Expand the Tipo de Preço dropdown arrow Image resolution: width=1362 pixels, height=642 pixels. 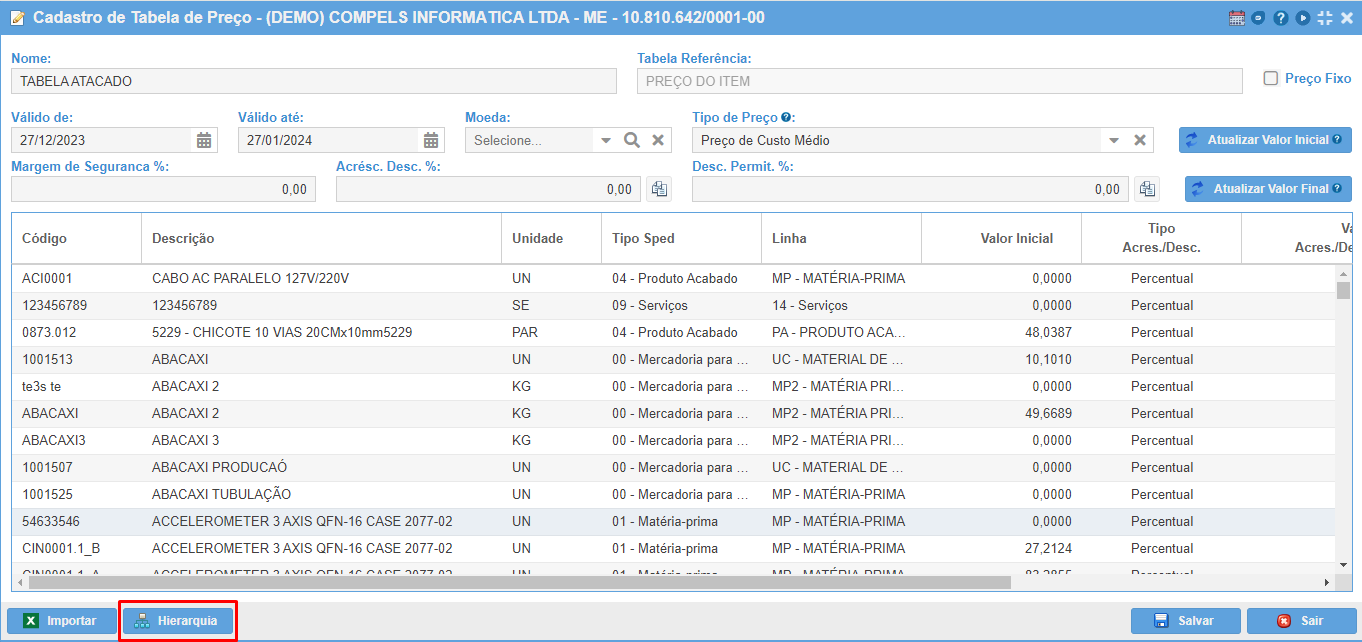(x=1114, y=140)
